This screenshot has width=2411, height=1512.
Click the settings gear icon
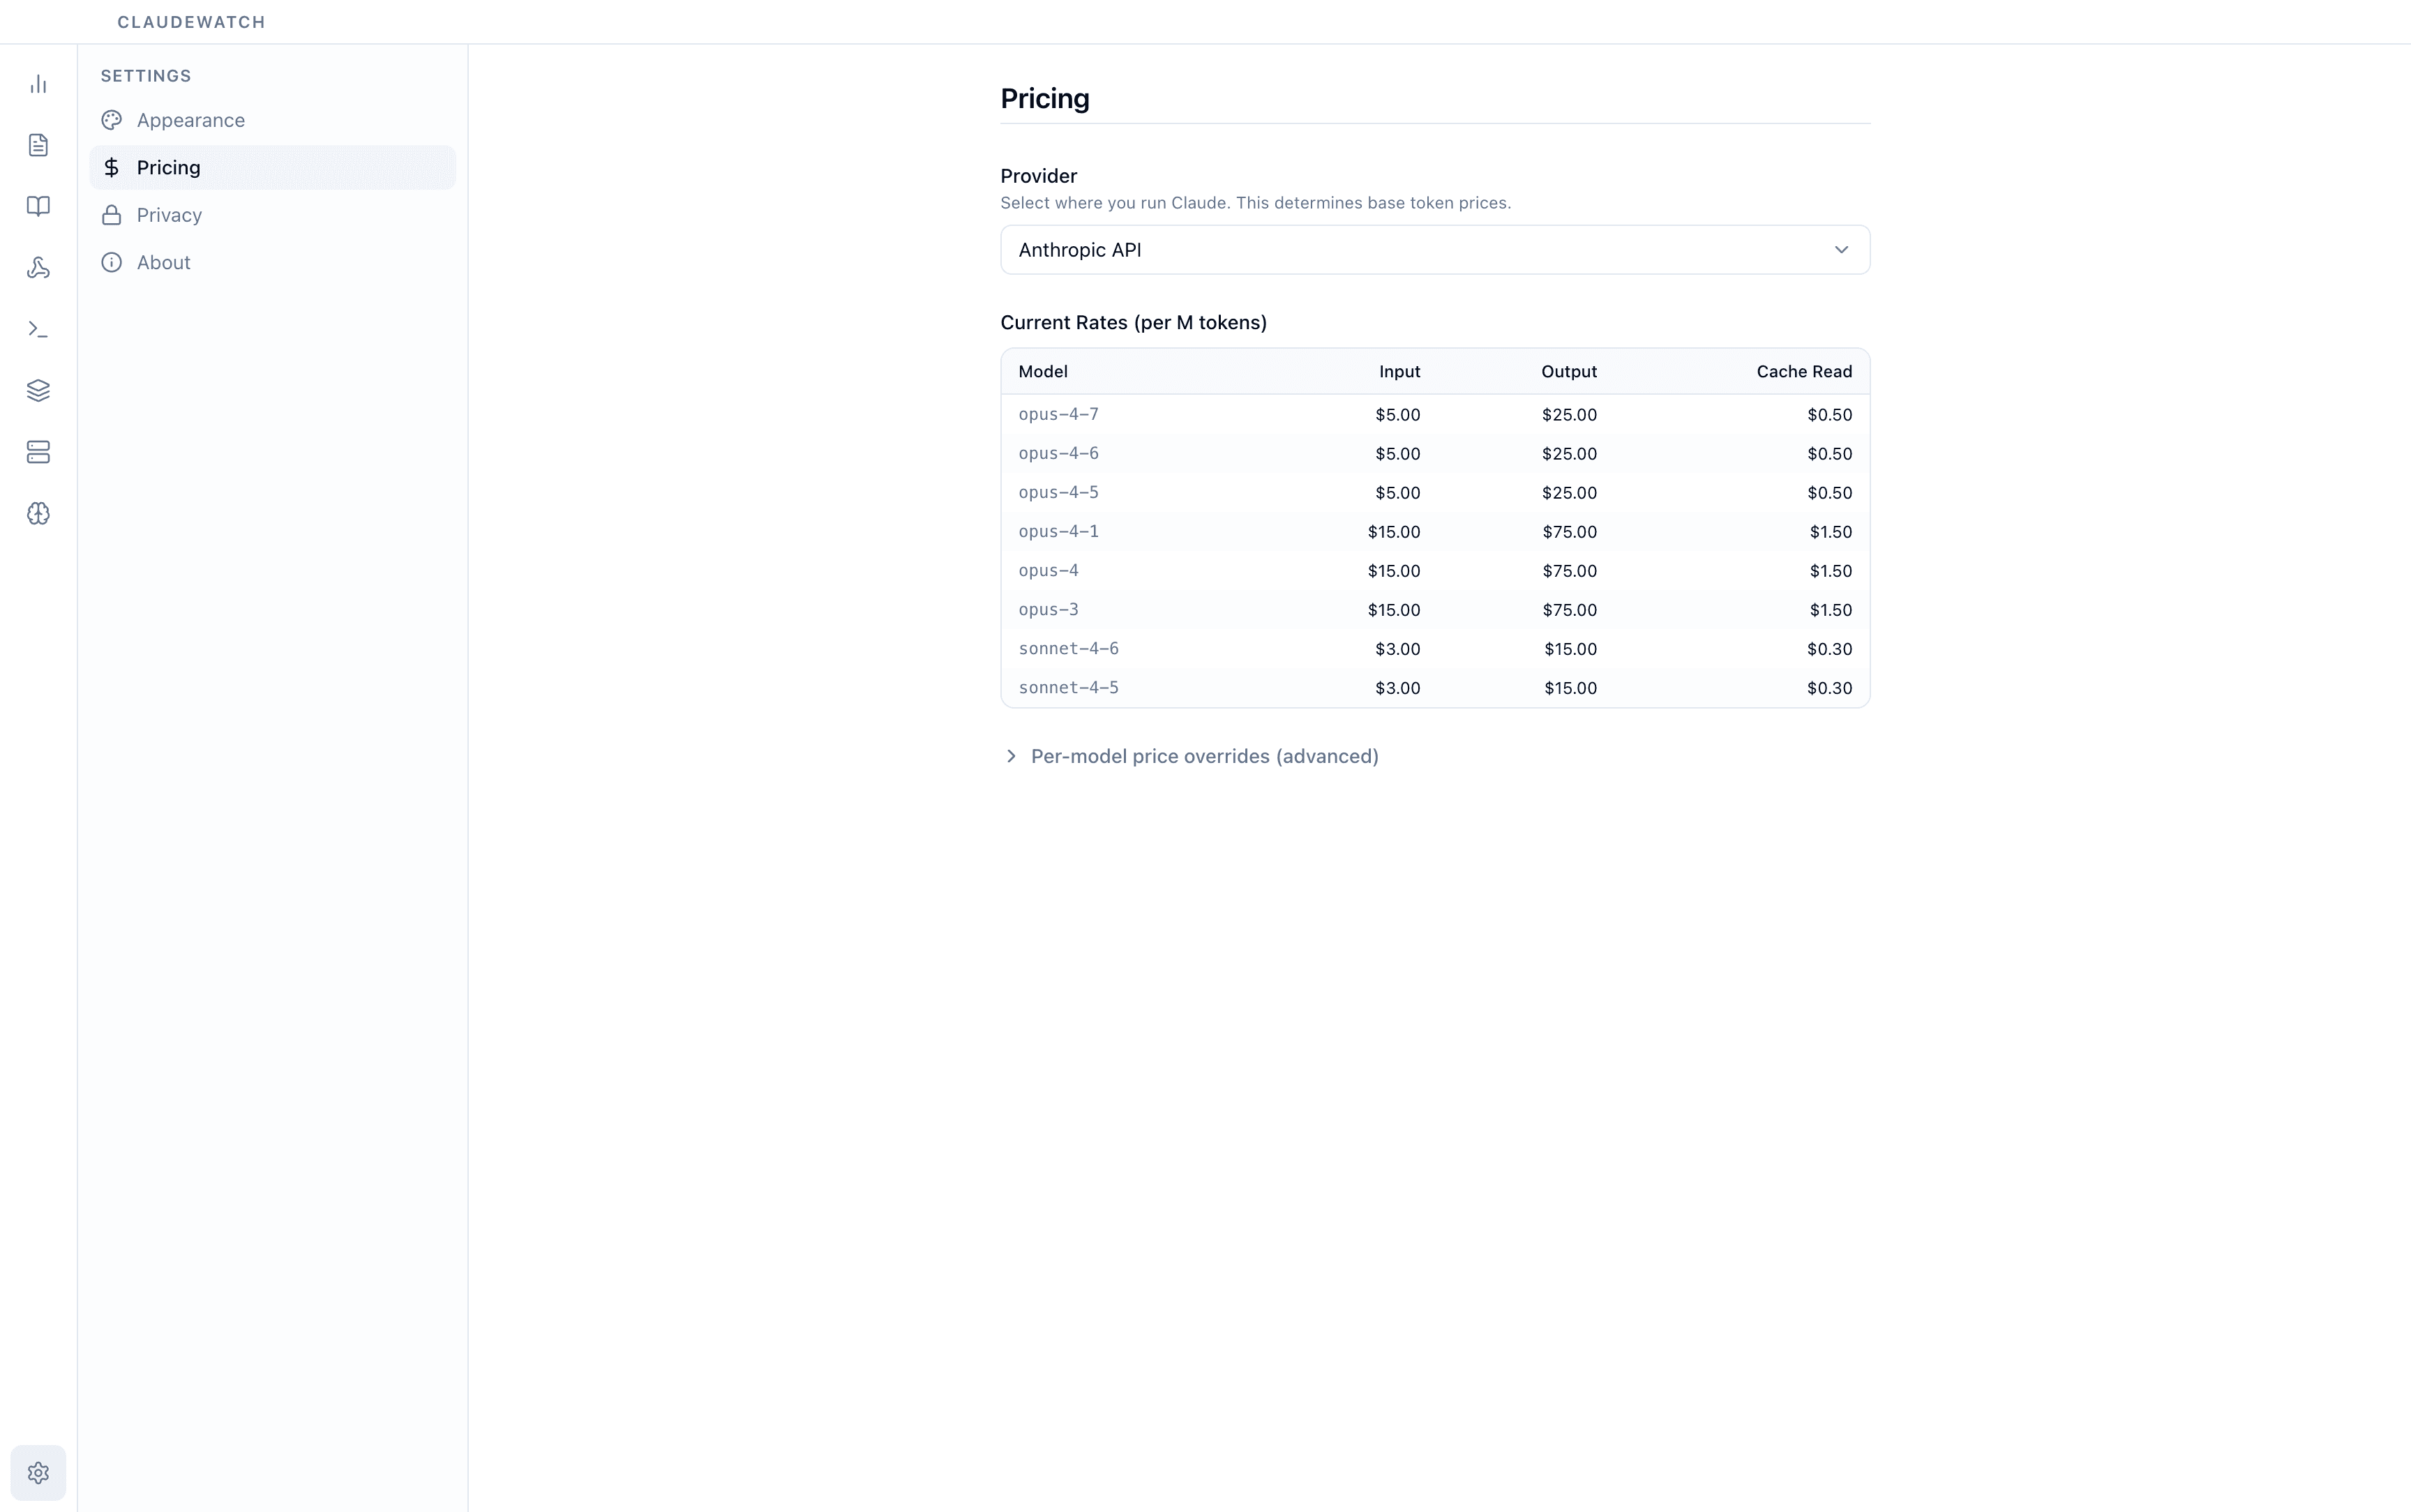pos(38,1473)
